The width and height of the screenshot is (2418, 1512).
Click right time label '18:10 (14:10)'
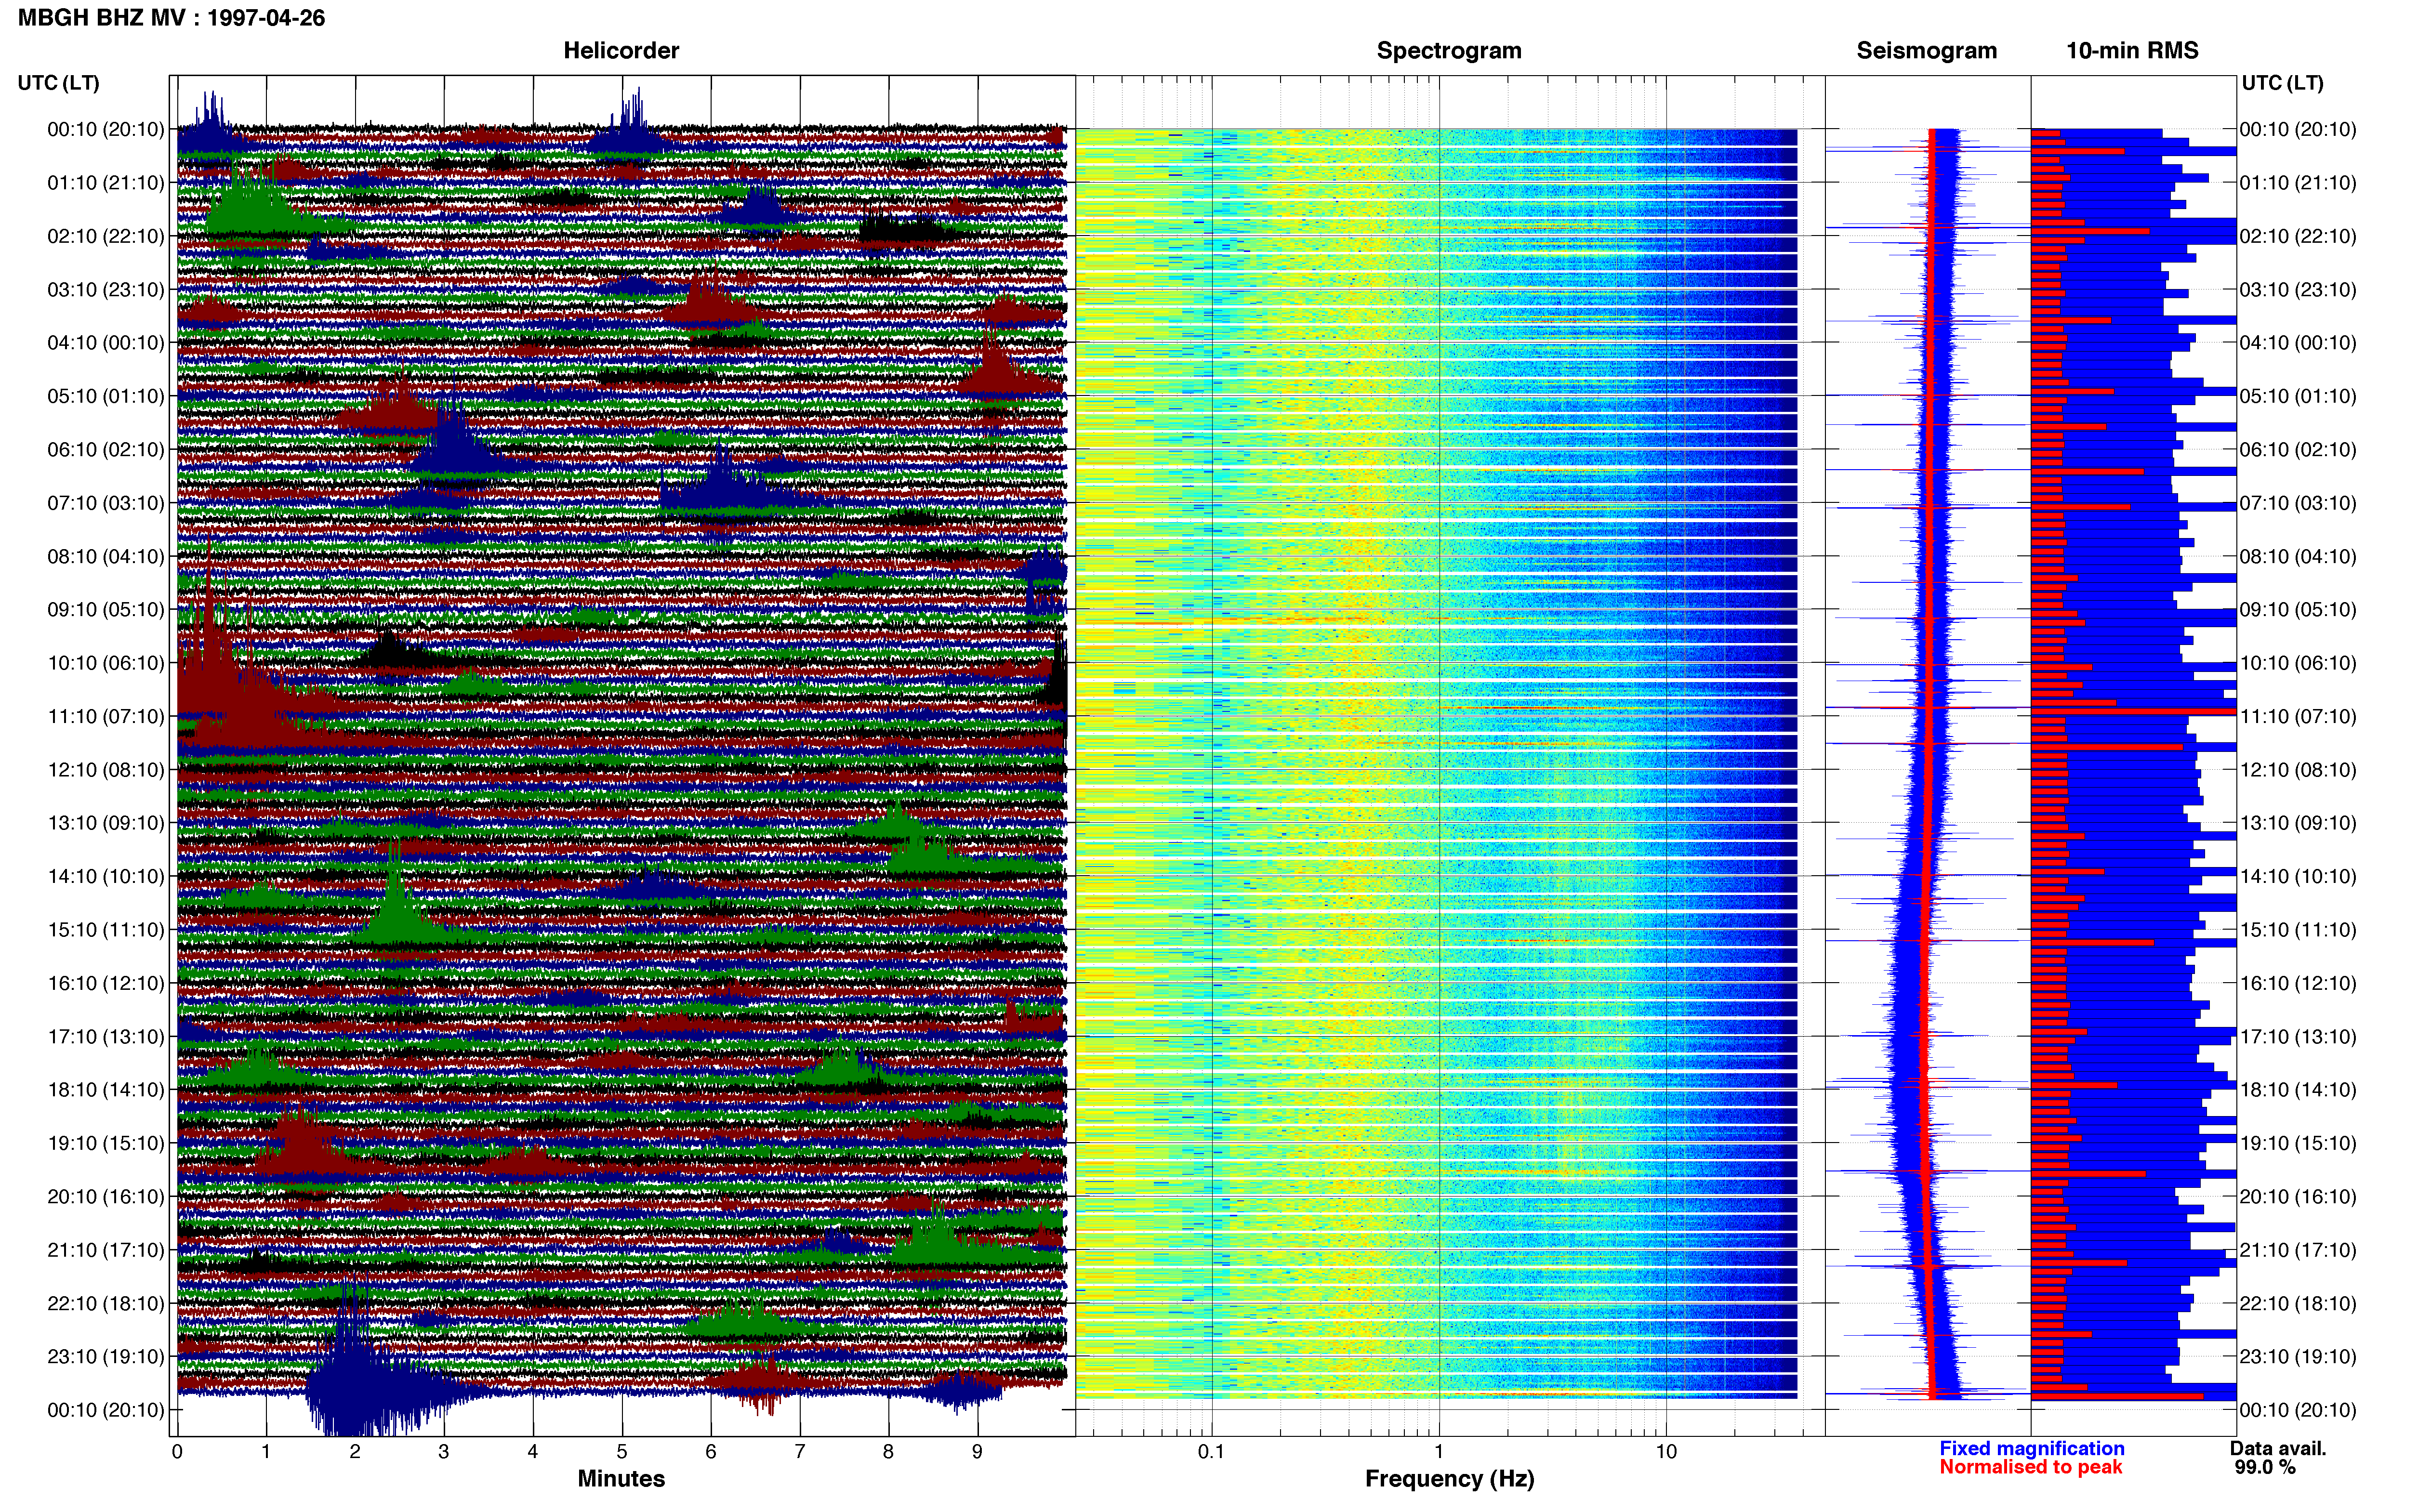(x=2298, y=1090)
